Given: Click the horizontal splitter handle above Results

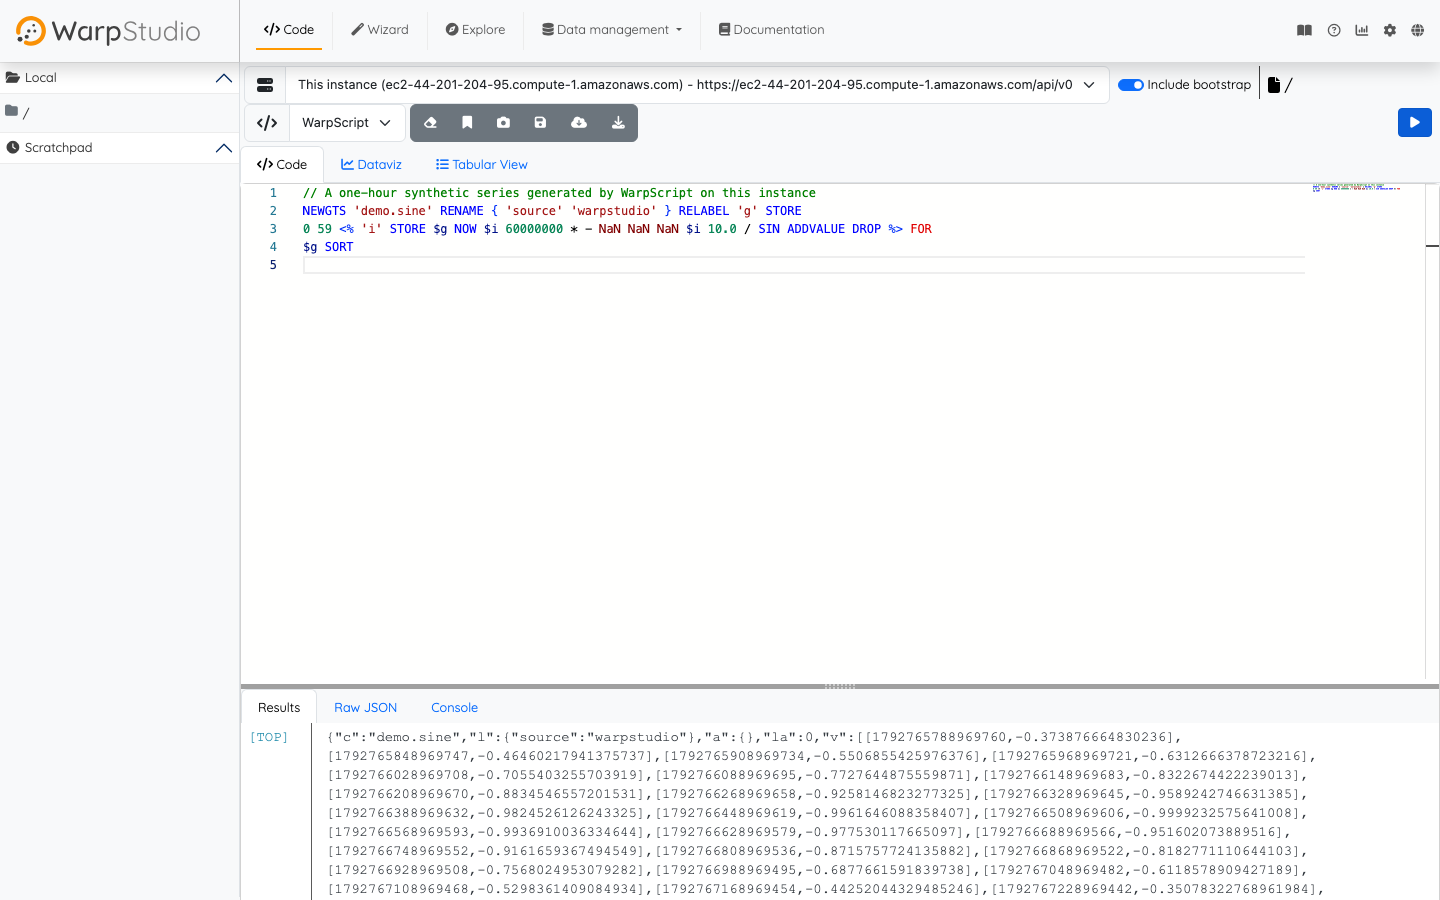Looking at the screenshot, I should [x=840, y=687].
